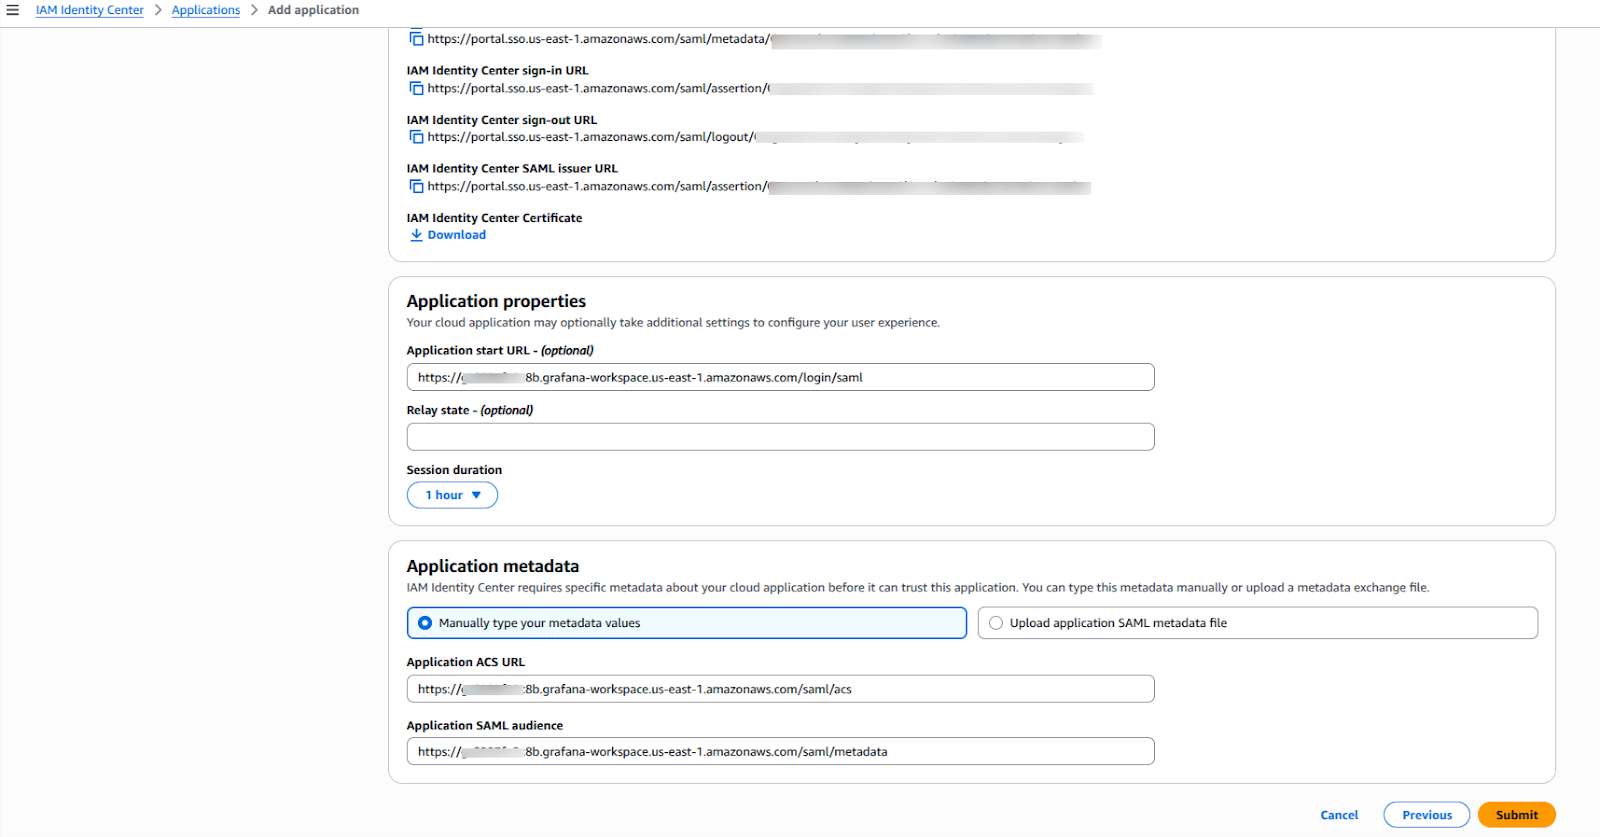The width and height of the screenshot is (1600, 837).
Task: Select Manually type your metadata values
Action: (425, 623)
